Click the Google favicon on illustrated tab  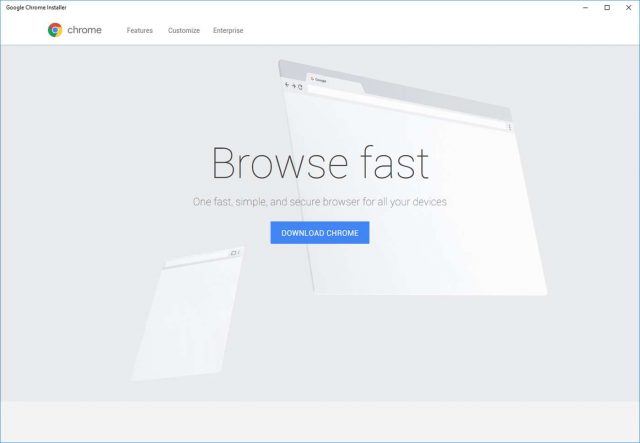312,78
